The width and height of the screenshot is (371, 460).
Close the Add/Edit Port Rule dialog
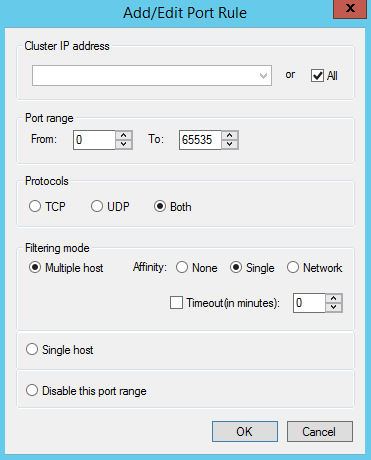(350, 9)
